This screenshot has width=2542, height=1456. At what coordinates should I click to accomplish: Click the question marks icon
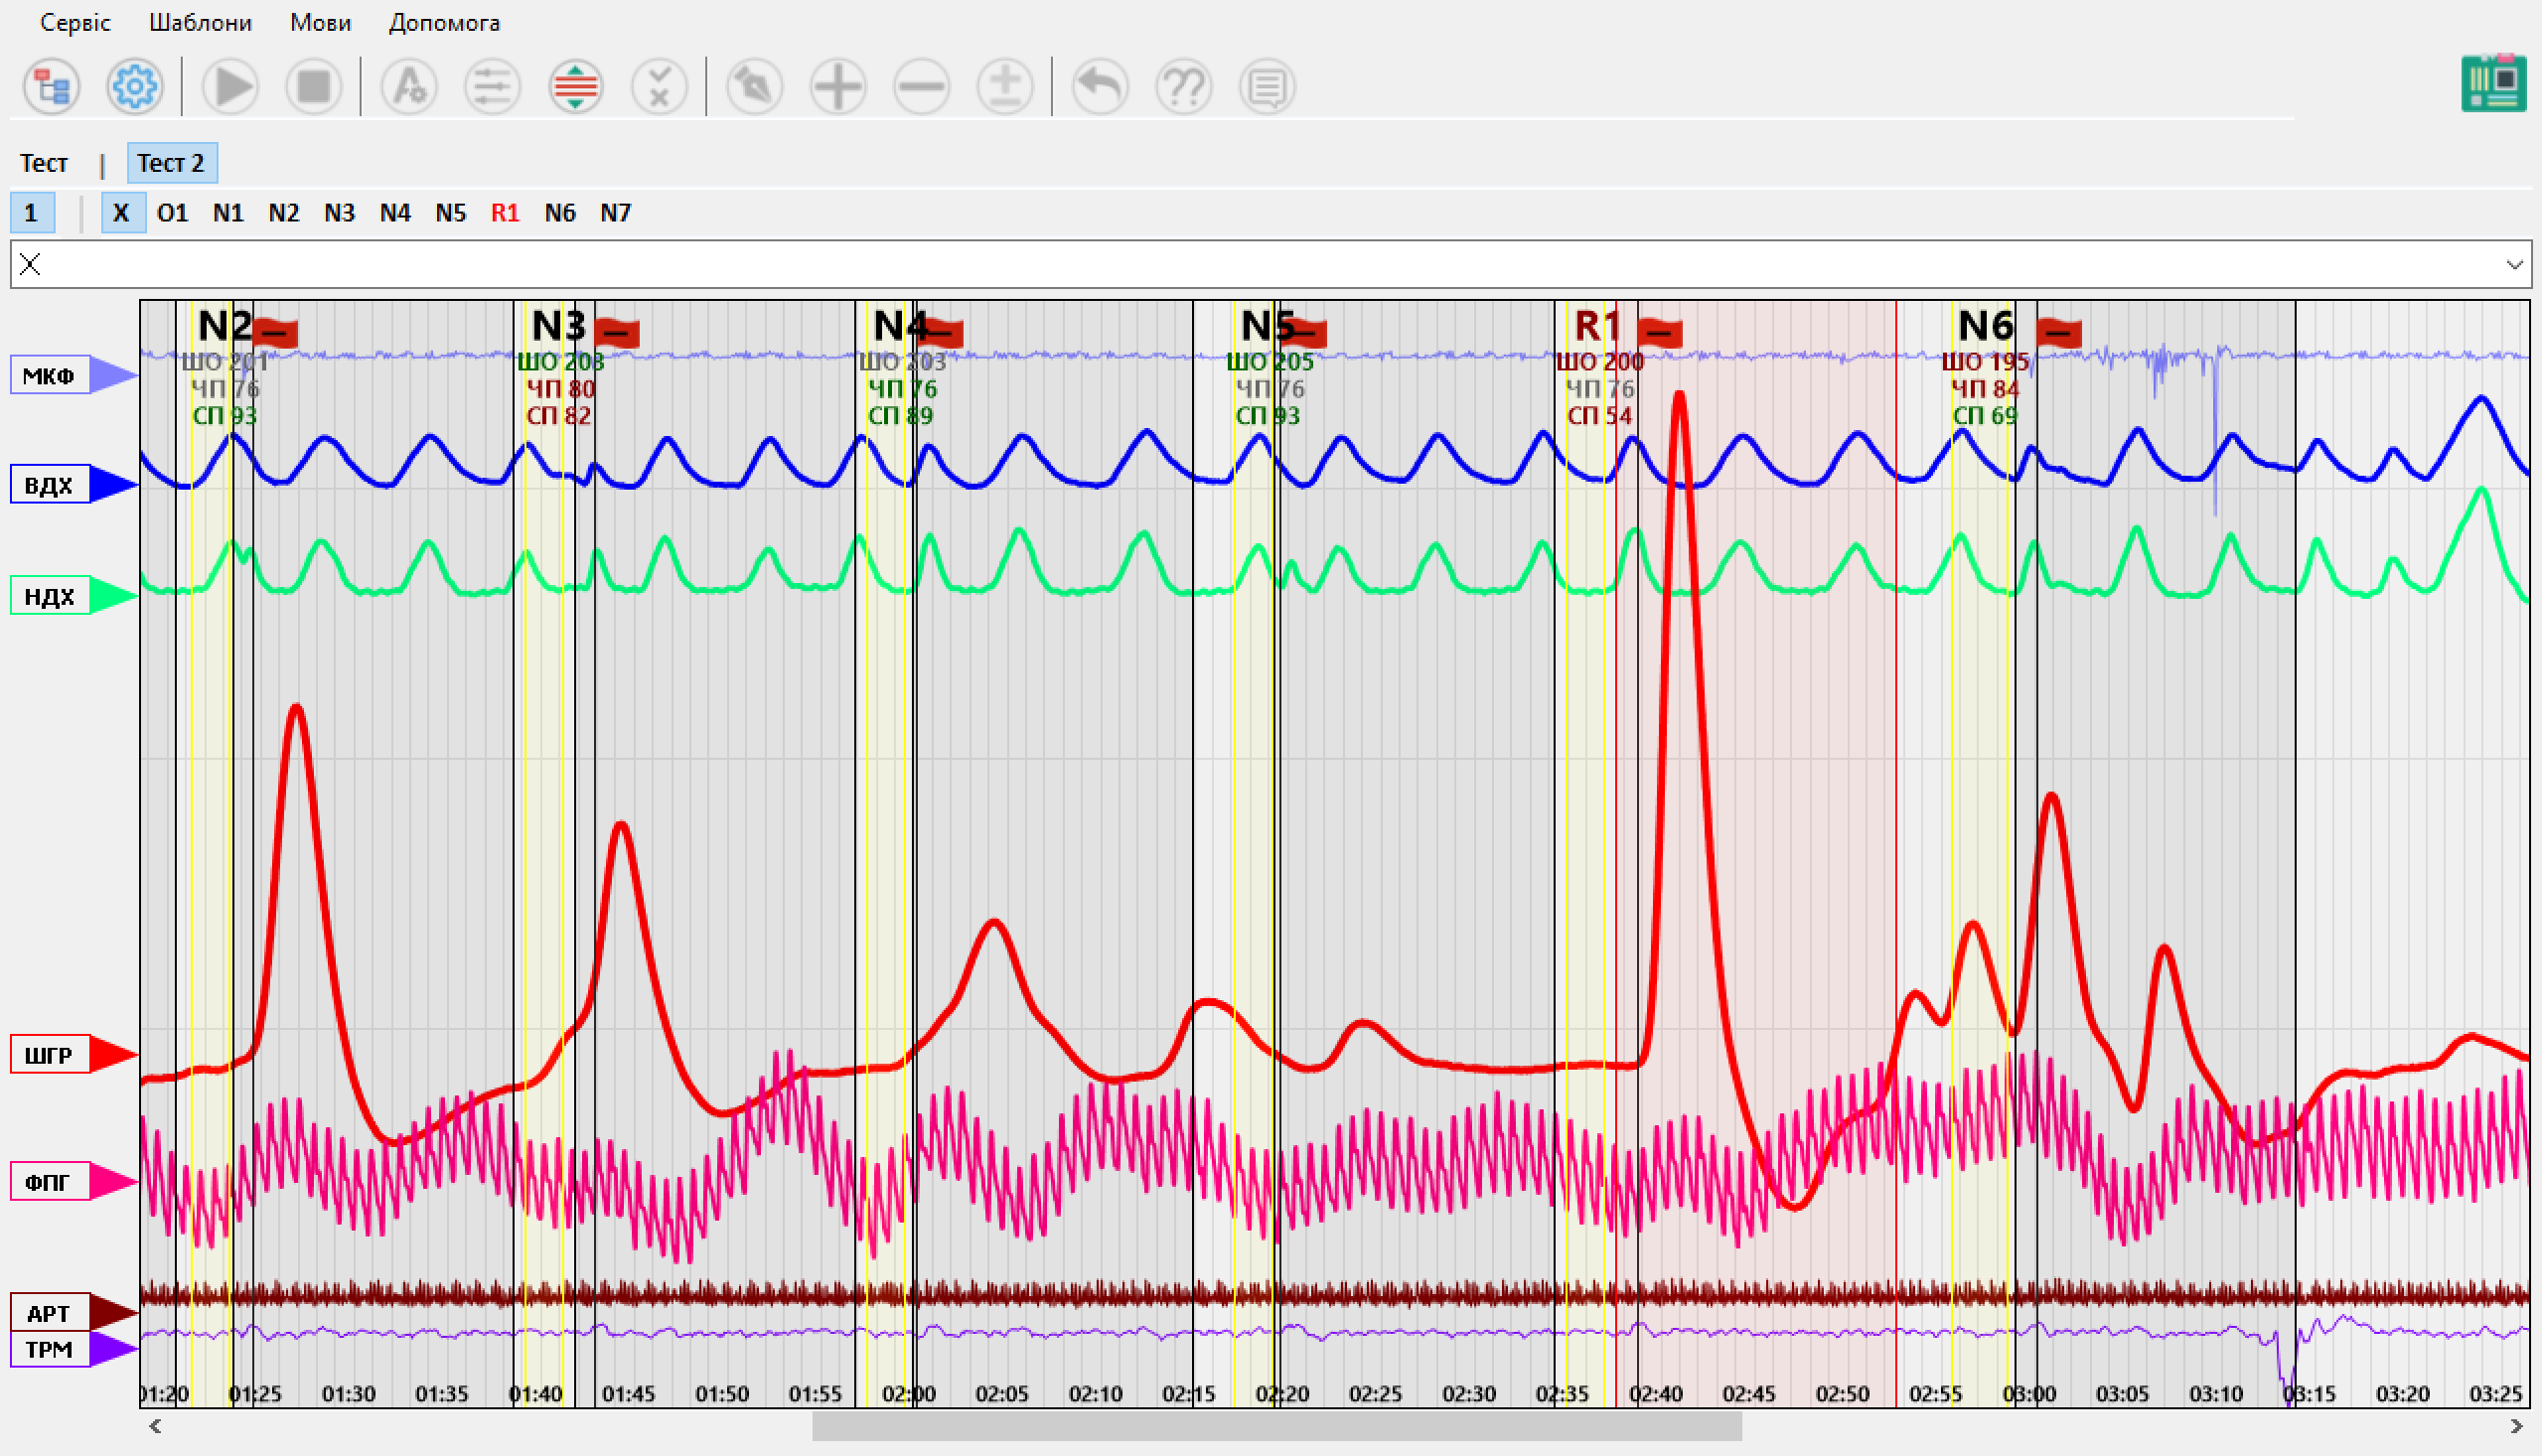click(x=1183, y=87)
